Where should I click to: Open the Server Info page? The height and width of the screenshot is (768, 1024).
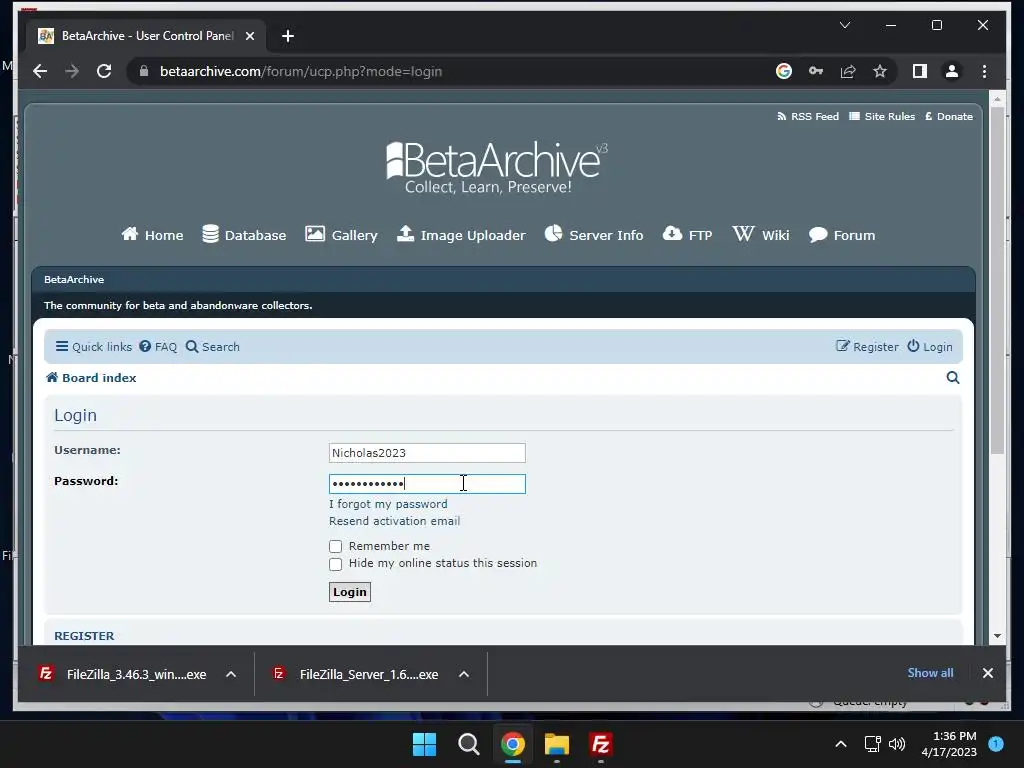pyautogui.click(x=594, y=234)
